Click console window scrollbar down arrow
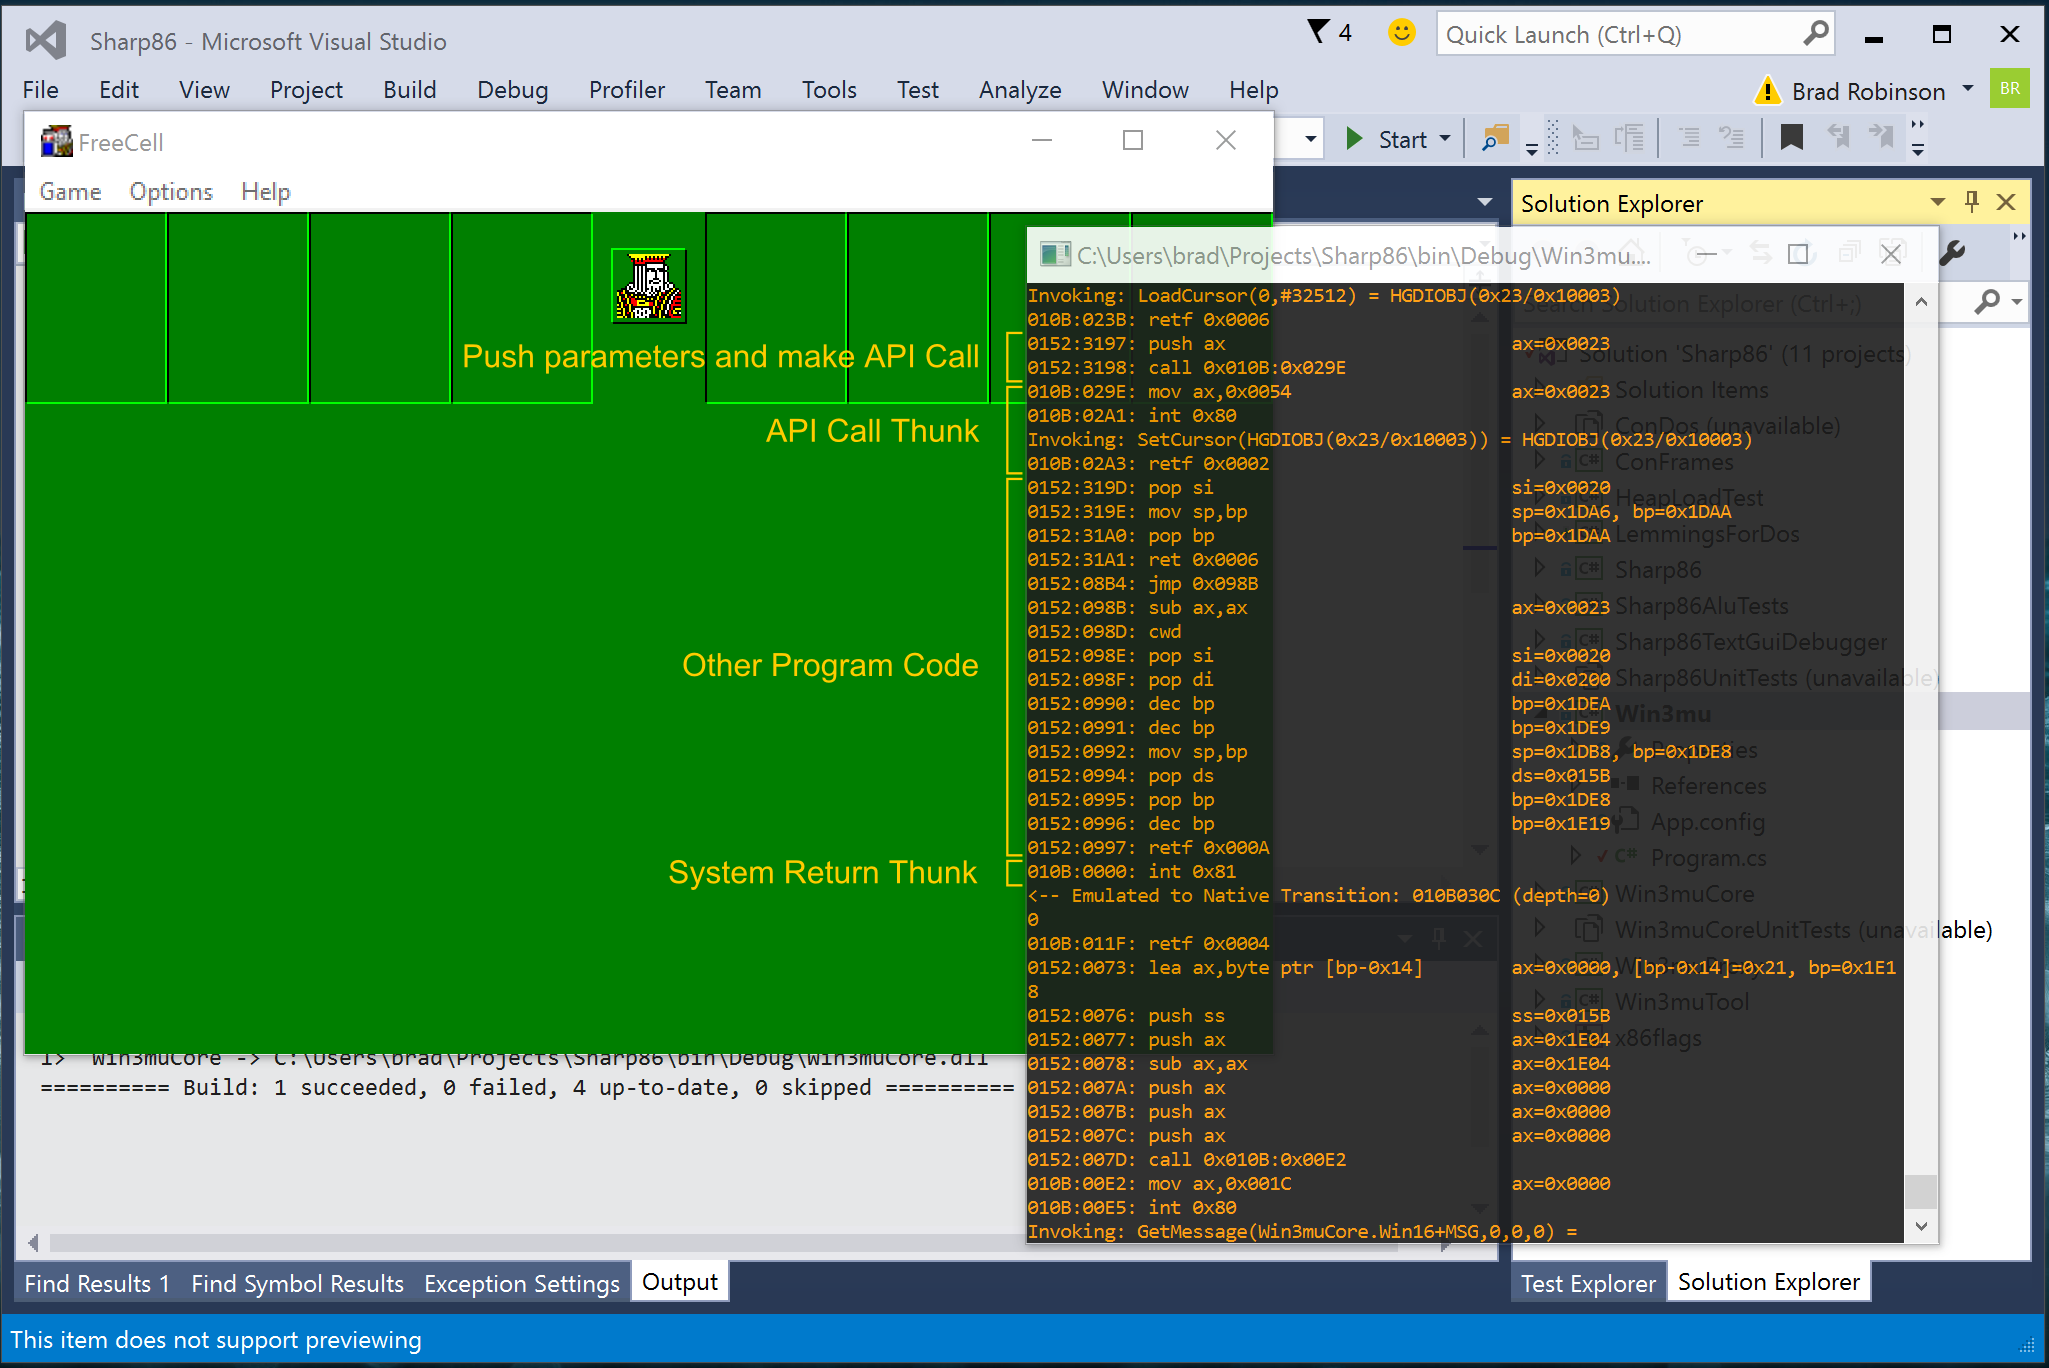 point(1921,1226)
